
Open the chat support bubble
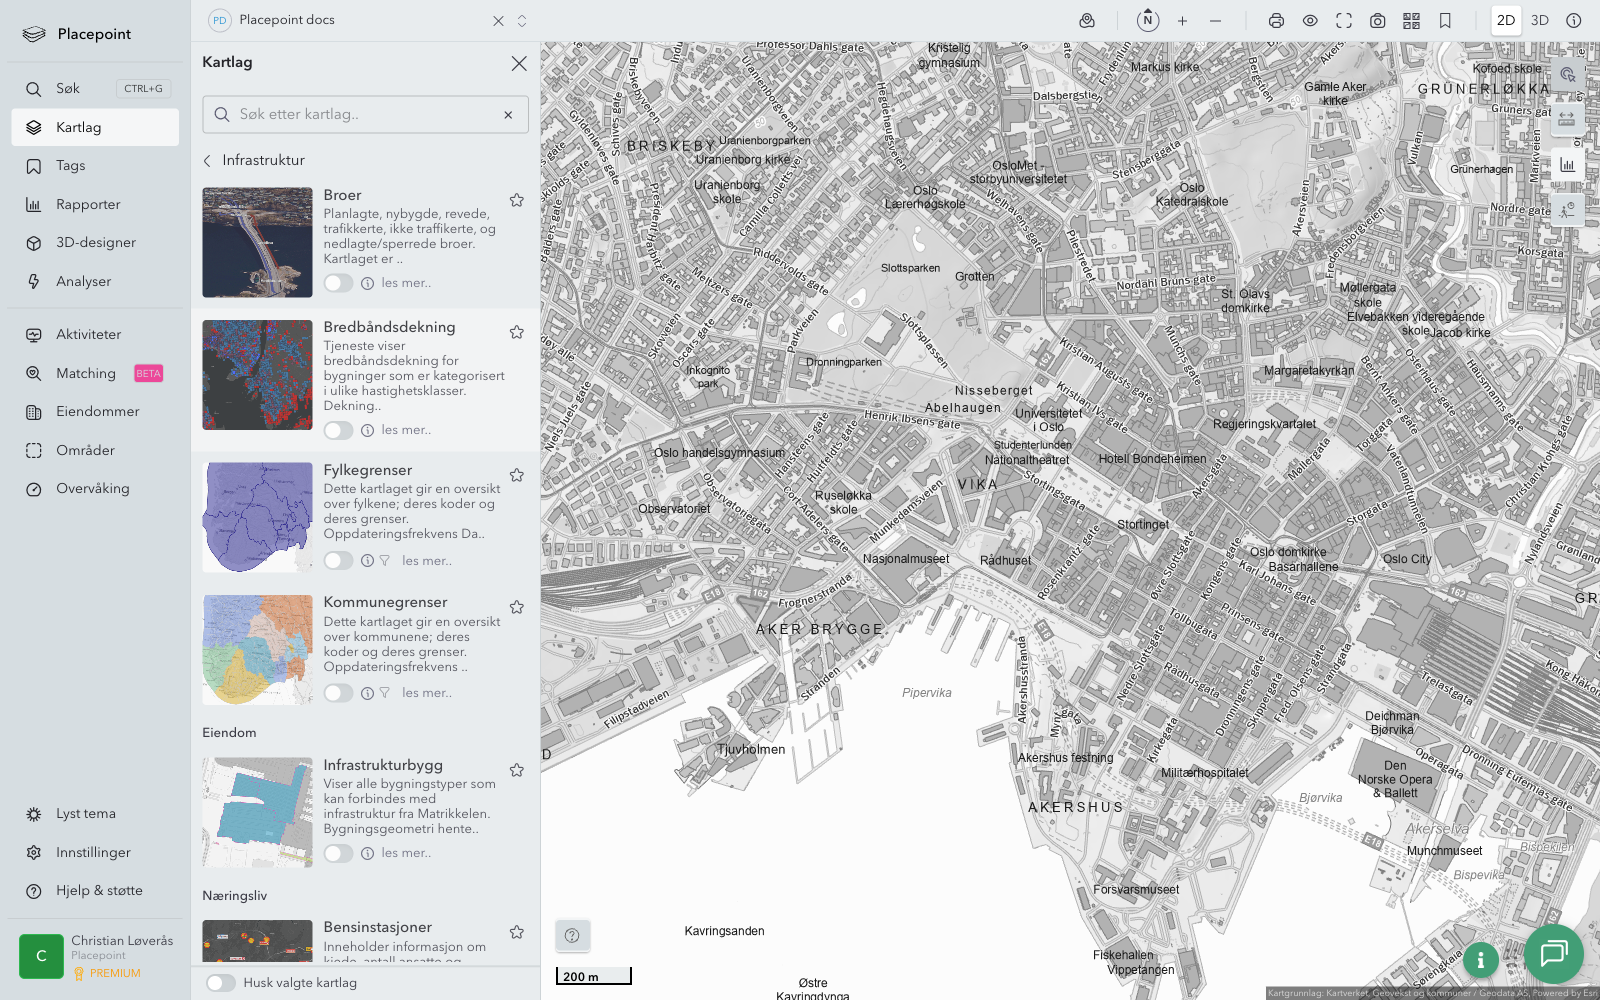(x=1553, y=954)
